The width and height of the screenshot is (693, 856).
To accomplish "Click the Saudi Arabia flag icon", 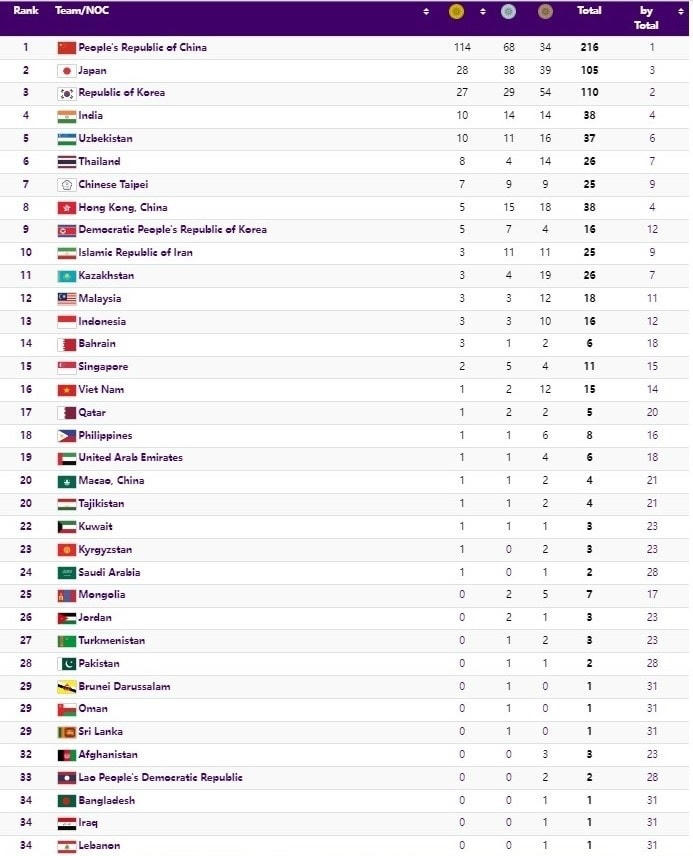I will tap(66, 573).
